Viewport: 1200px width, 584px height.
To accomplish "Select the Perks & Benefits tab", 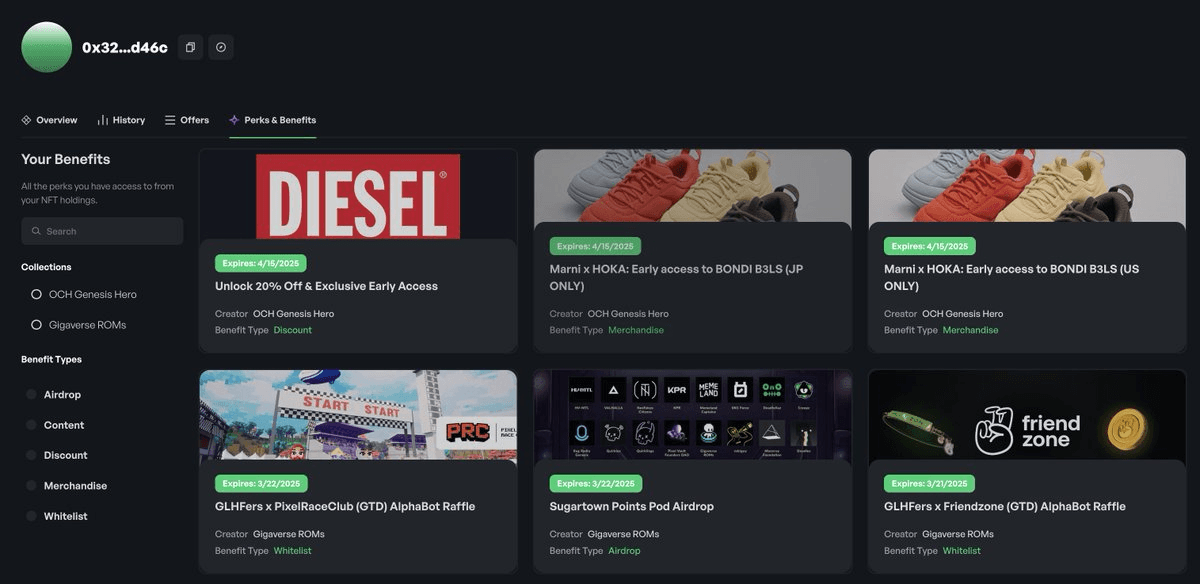I will pos(272,120).
